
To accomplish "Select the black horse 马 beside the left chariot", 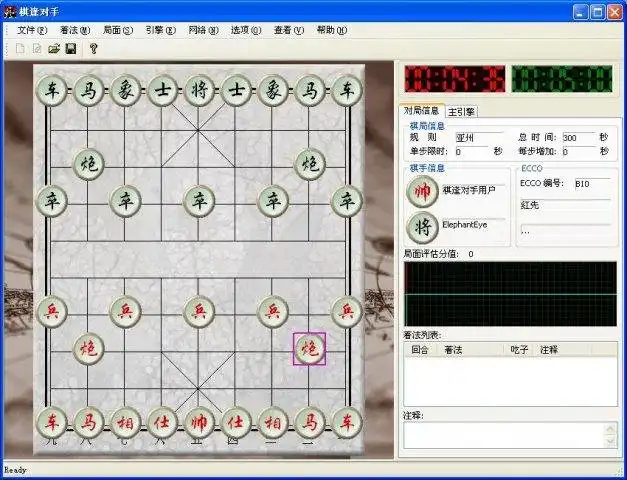I will coord(88,91).
